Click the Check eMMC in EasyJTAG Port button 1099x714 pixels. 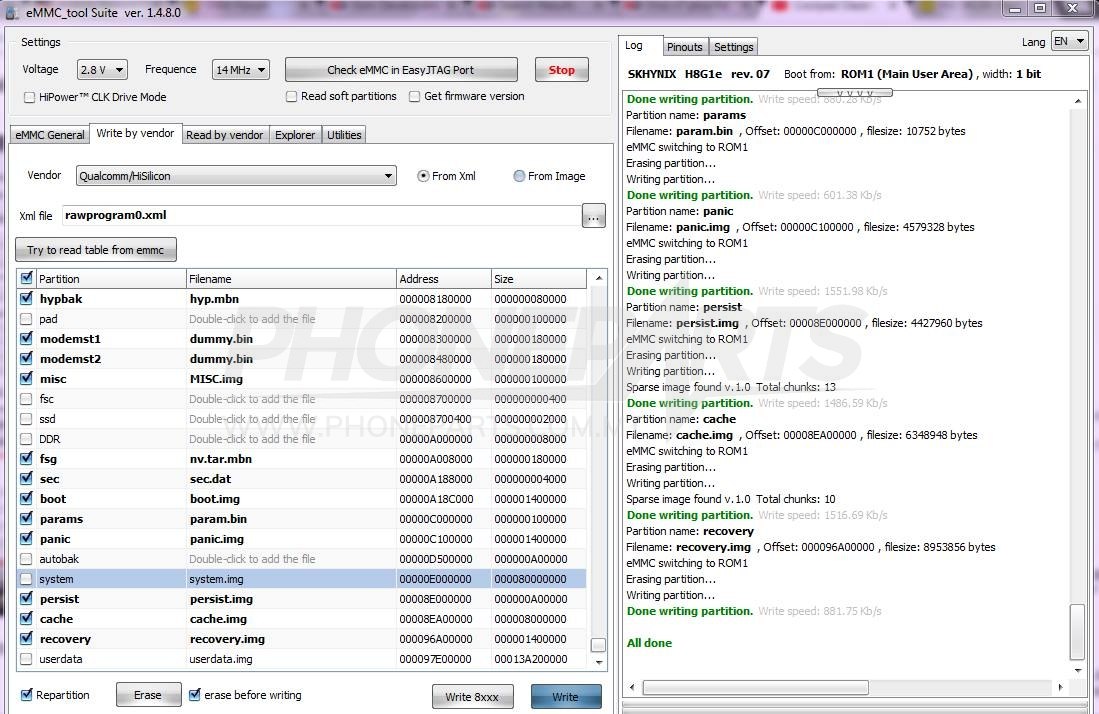[401, 69]
